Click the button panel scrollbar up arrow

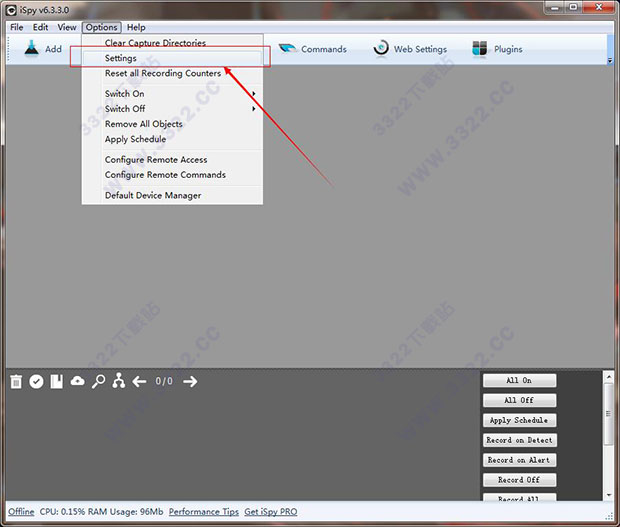[609, 377]
